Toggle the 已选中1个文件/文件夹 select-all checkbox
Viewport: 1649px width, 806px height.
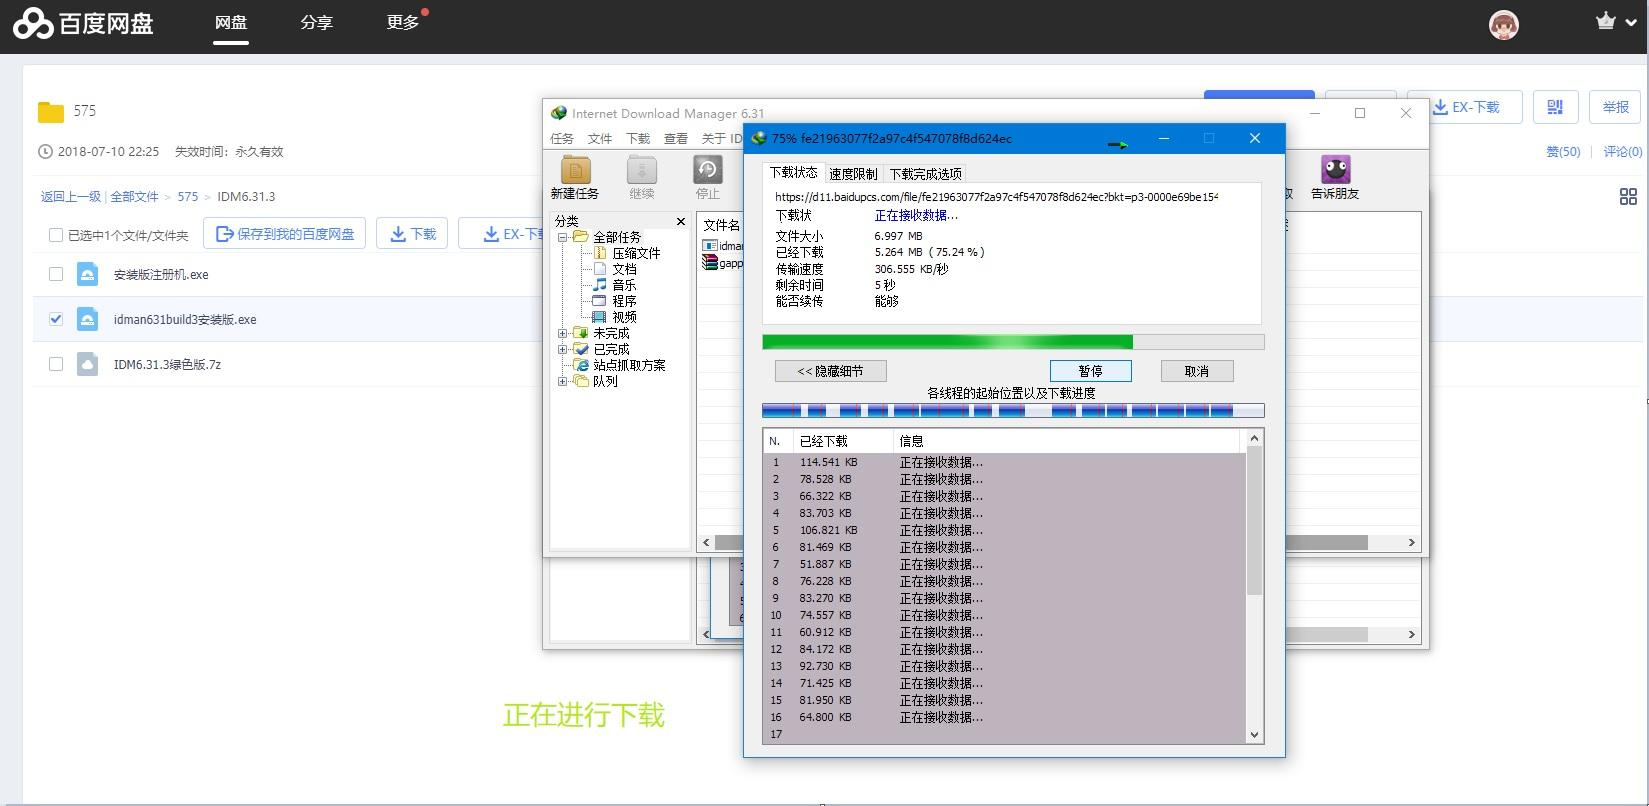tap(56, 235)
